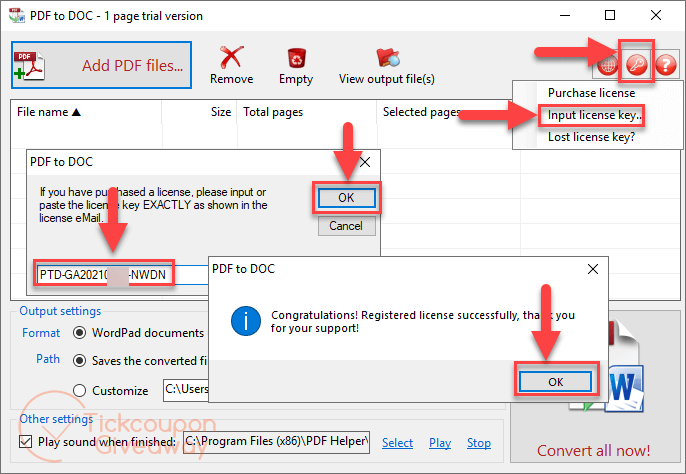Click the Play sound link

440,443
